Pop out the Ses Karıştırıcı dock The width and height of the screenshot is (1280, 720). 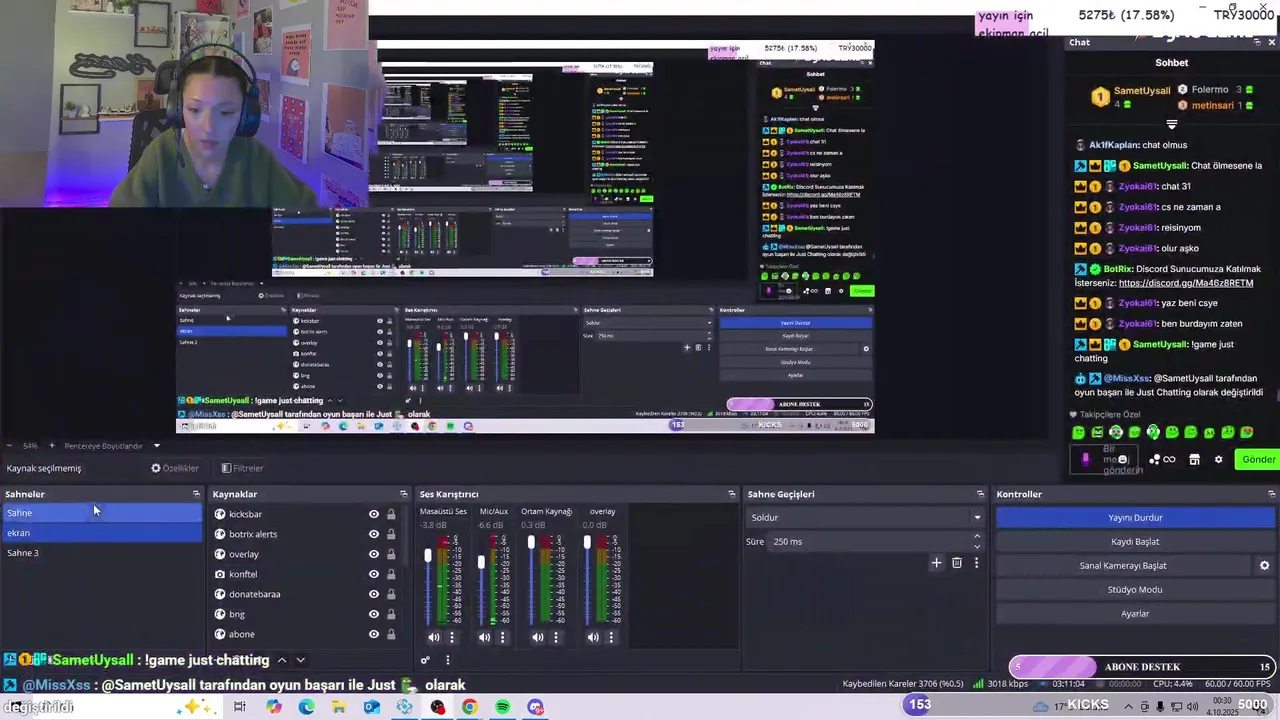pos(732,494)
